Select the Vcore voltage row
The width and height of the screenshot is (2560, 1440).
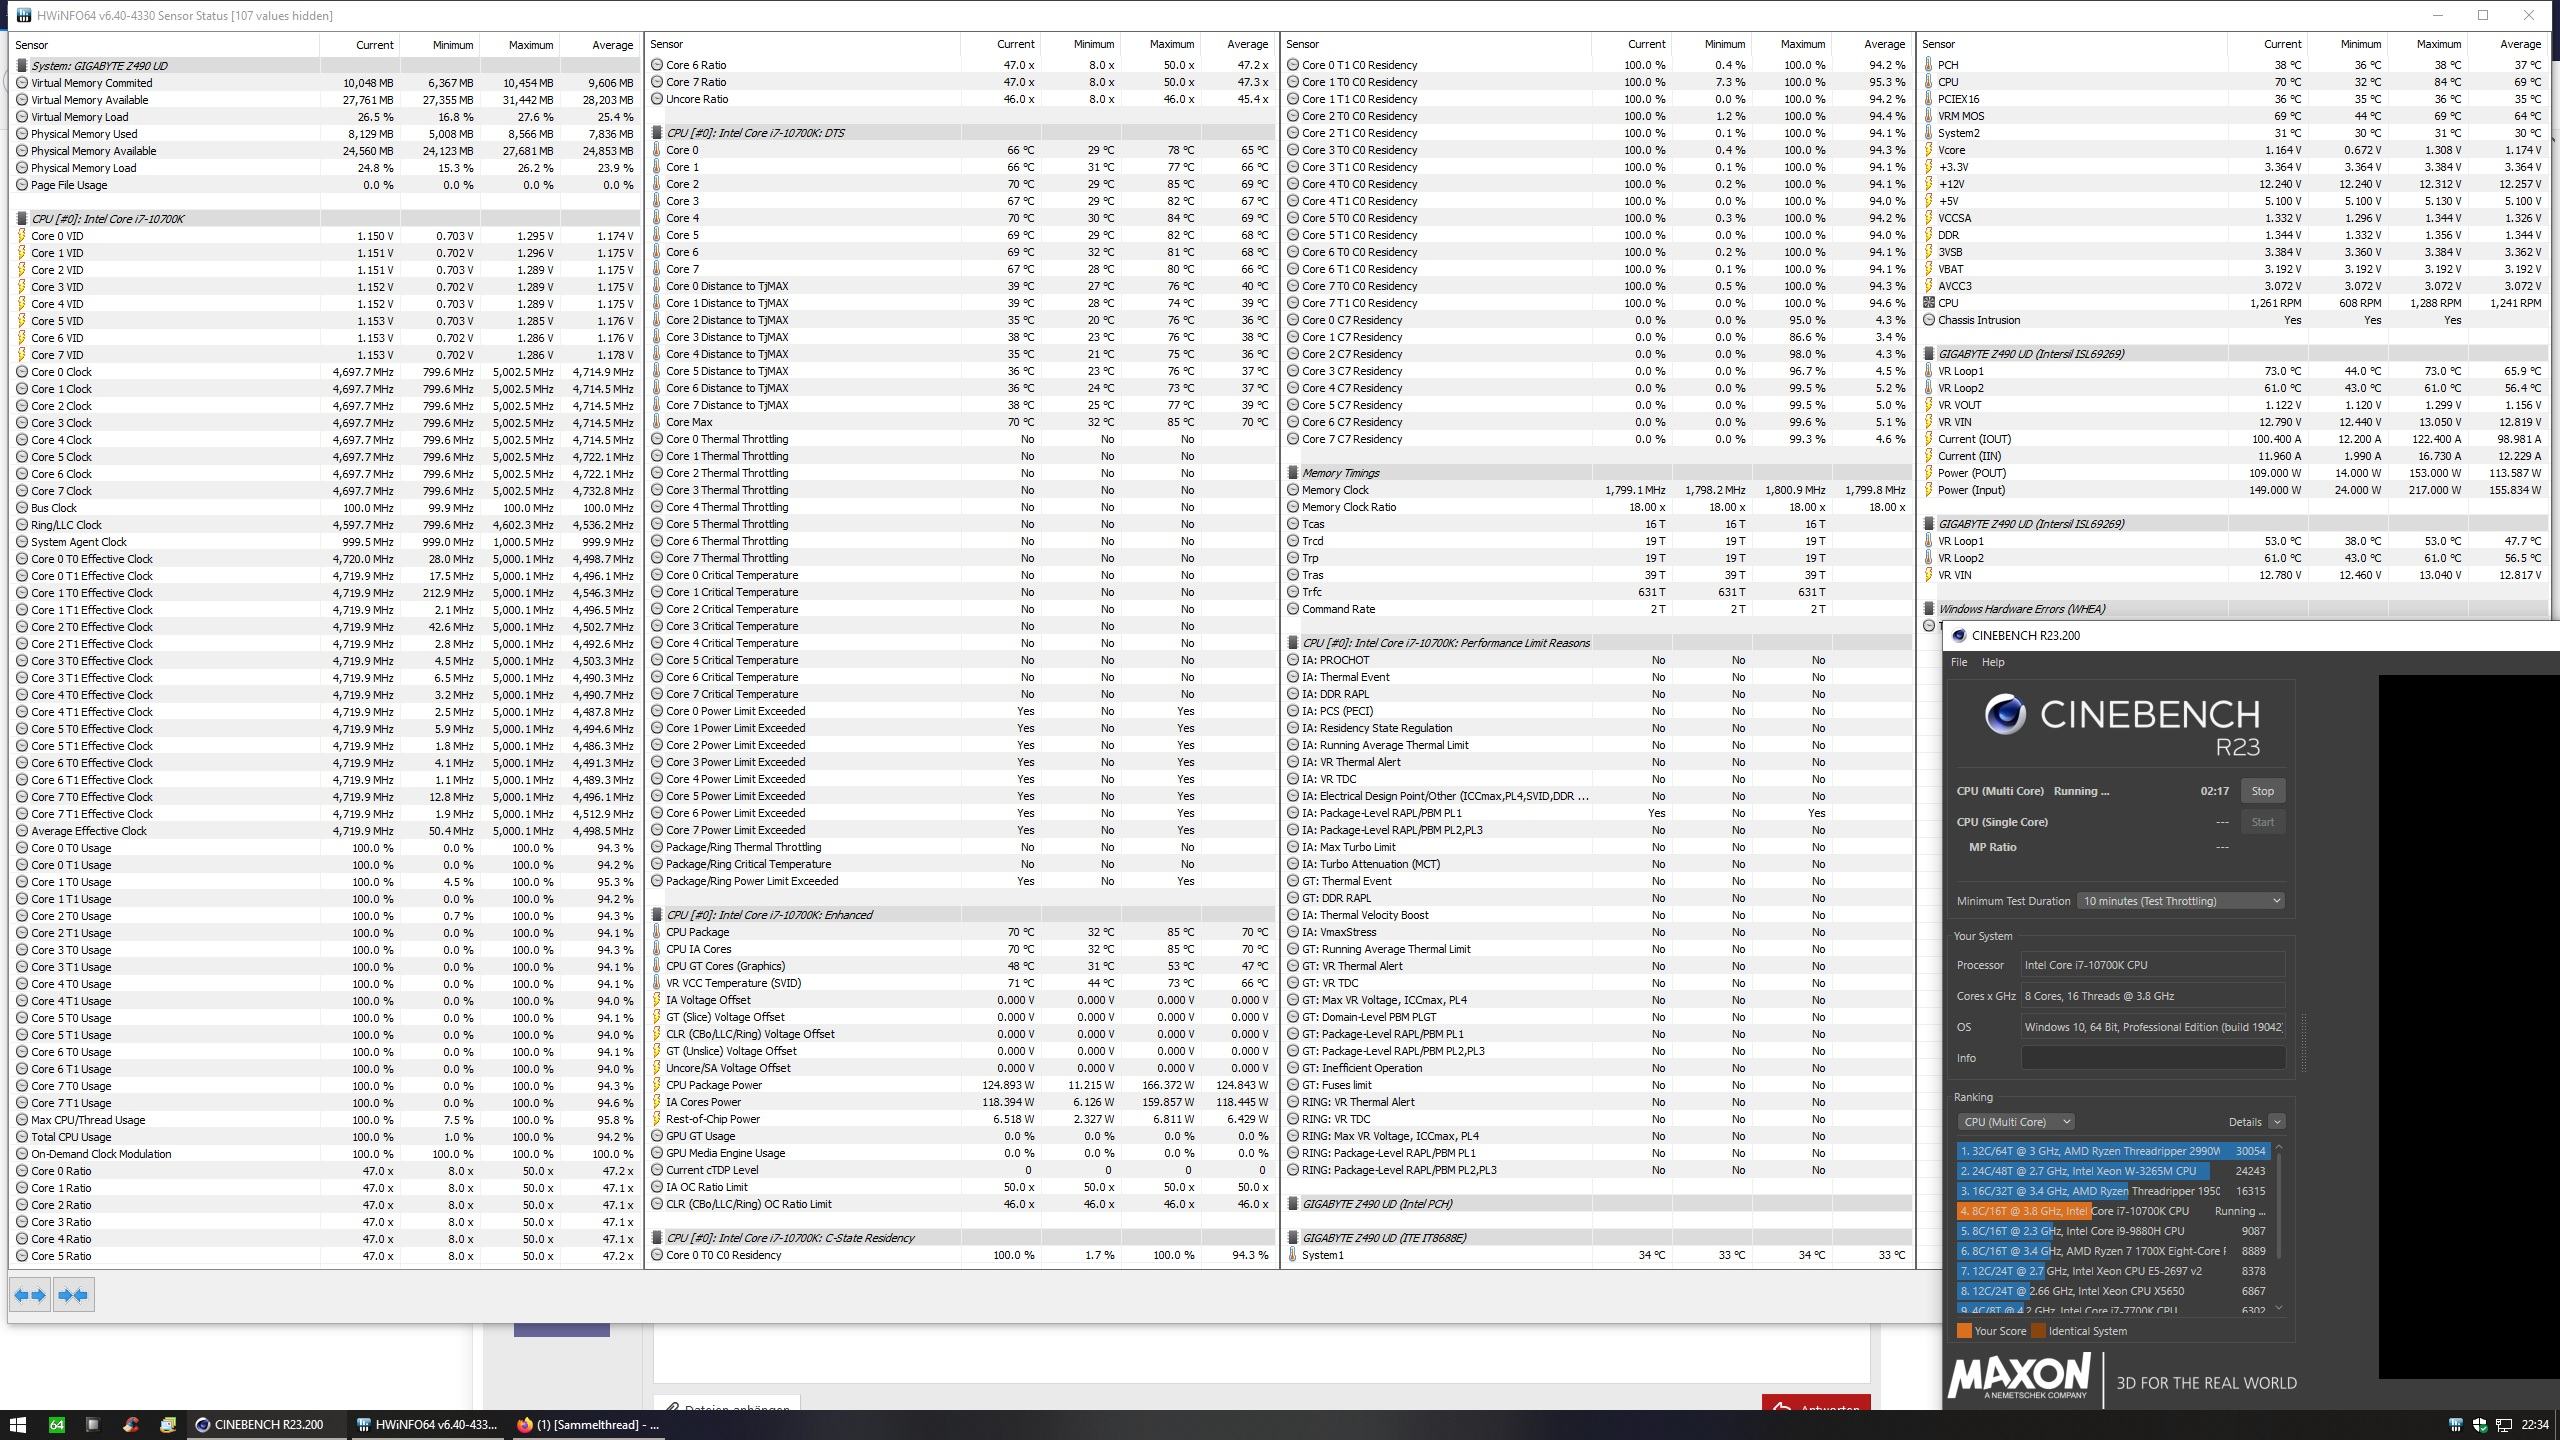[x=2234, y=150]
